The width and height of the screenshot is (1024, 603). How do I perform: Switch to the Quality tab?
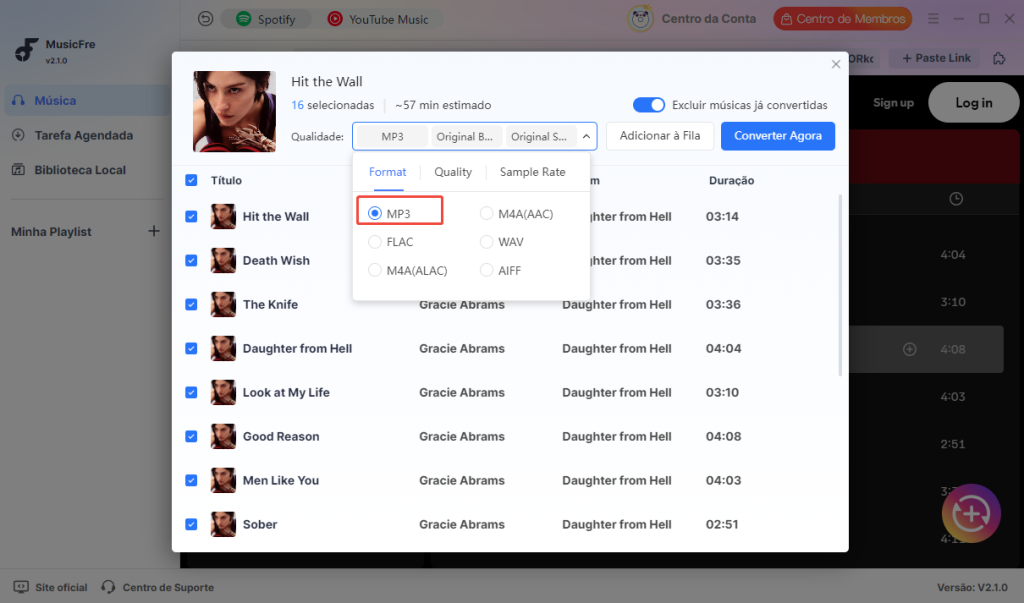coord(453,172)
